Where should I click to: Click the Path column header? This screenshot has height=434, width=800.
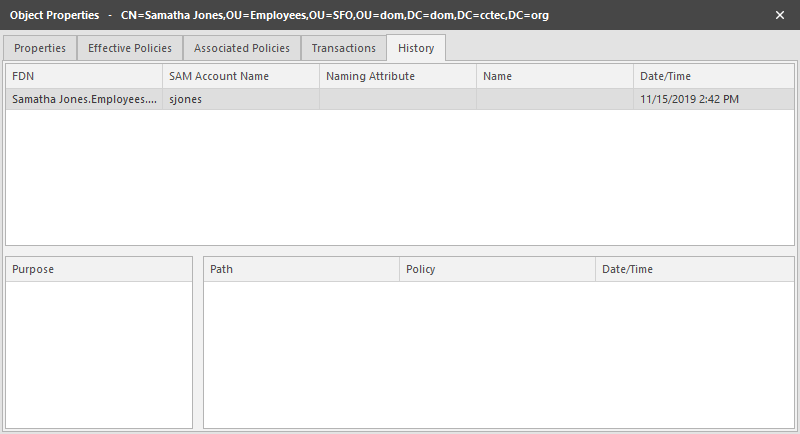(x=301, y=269)
